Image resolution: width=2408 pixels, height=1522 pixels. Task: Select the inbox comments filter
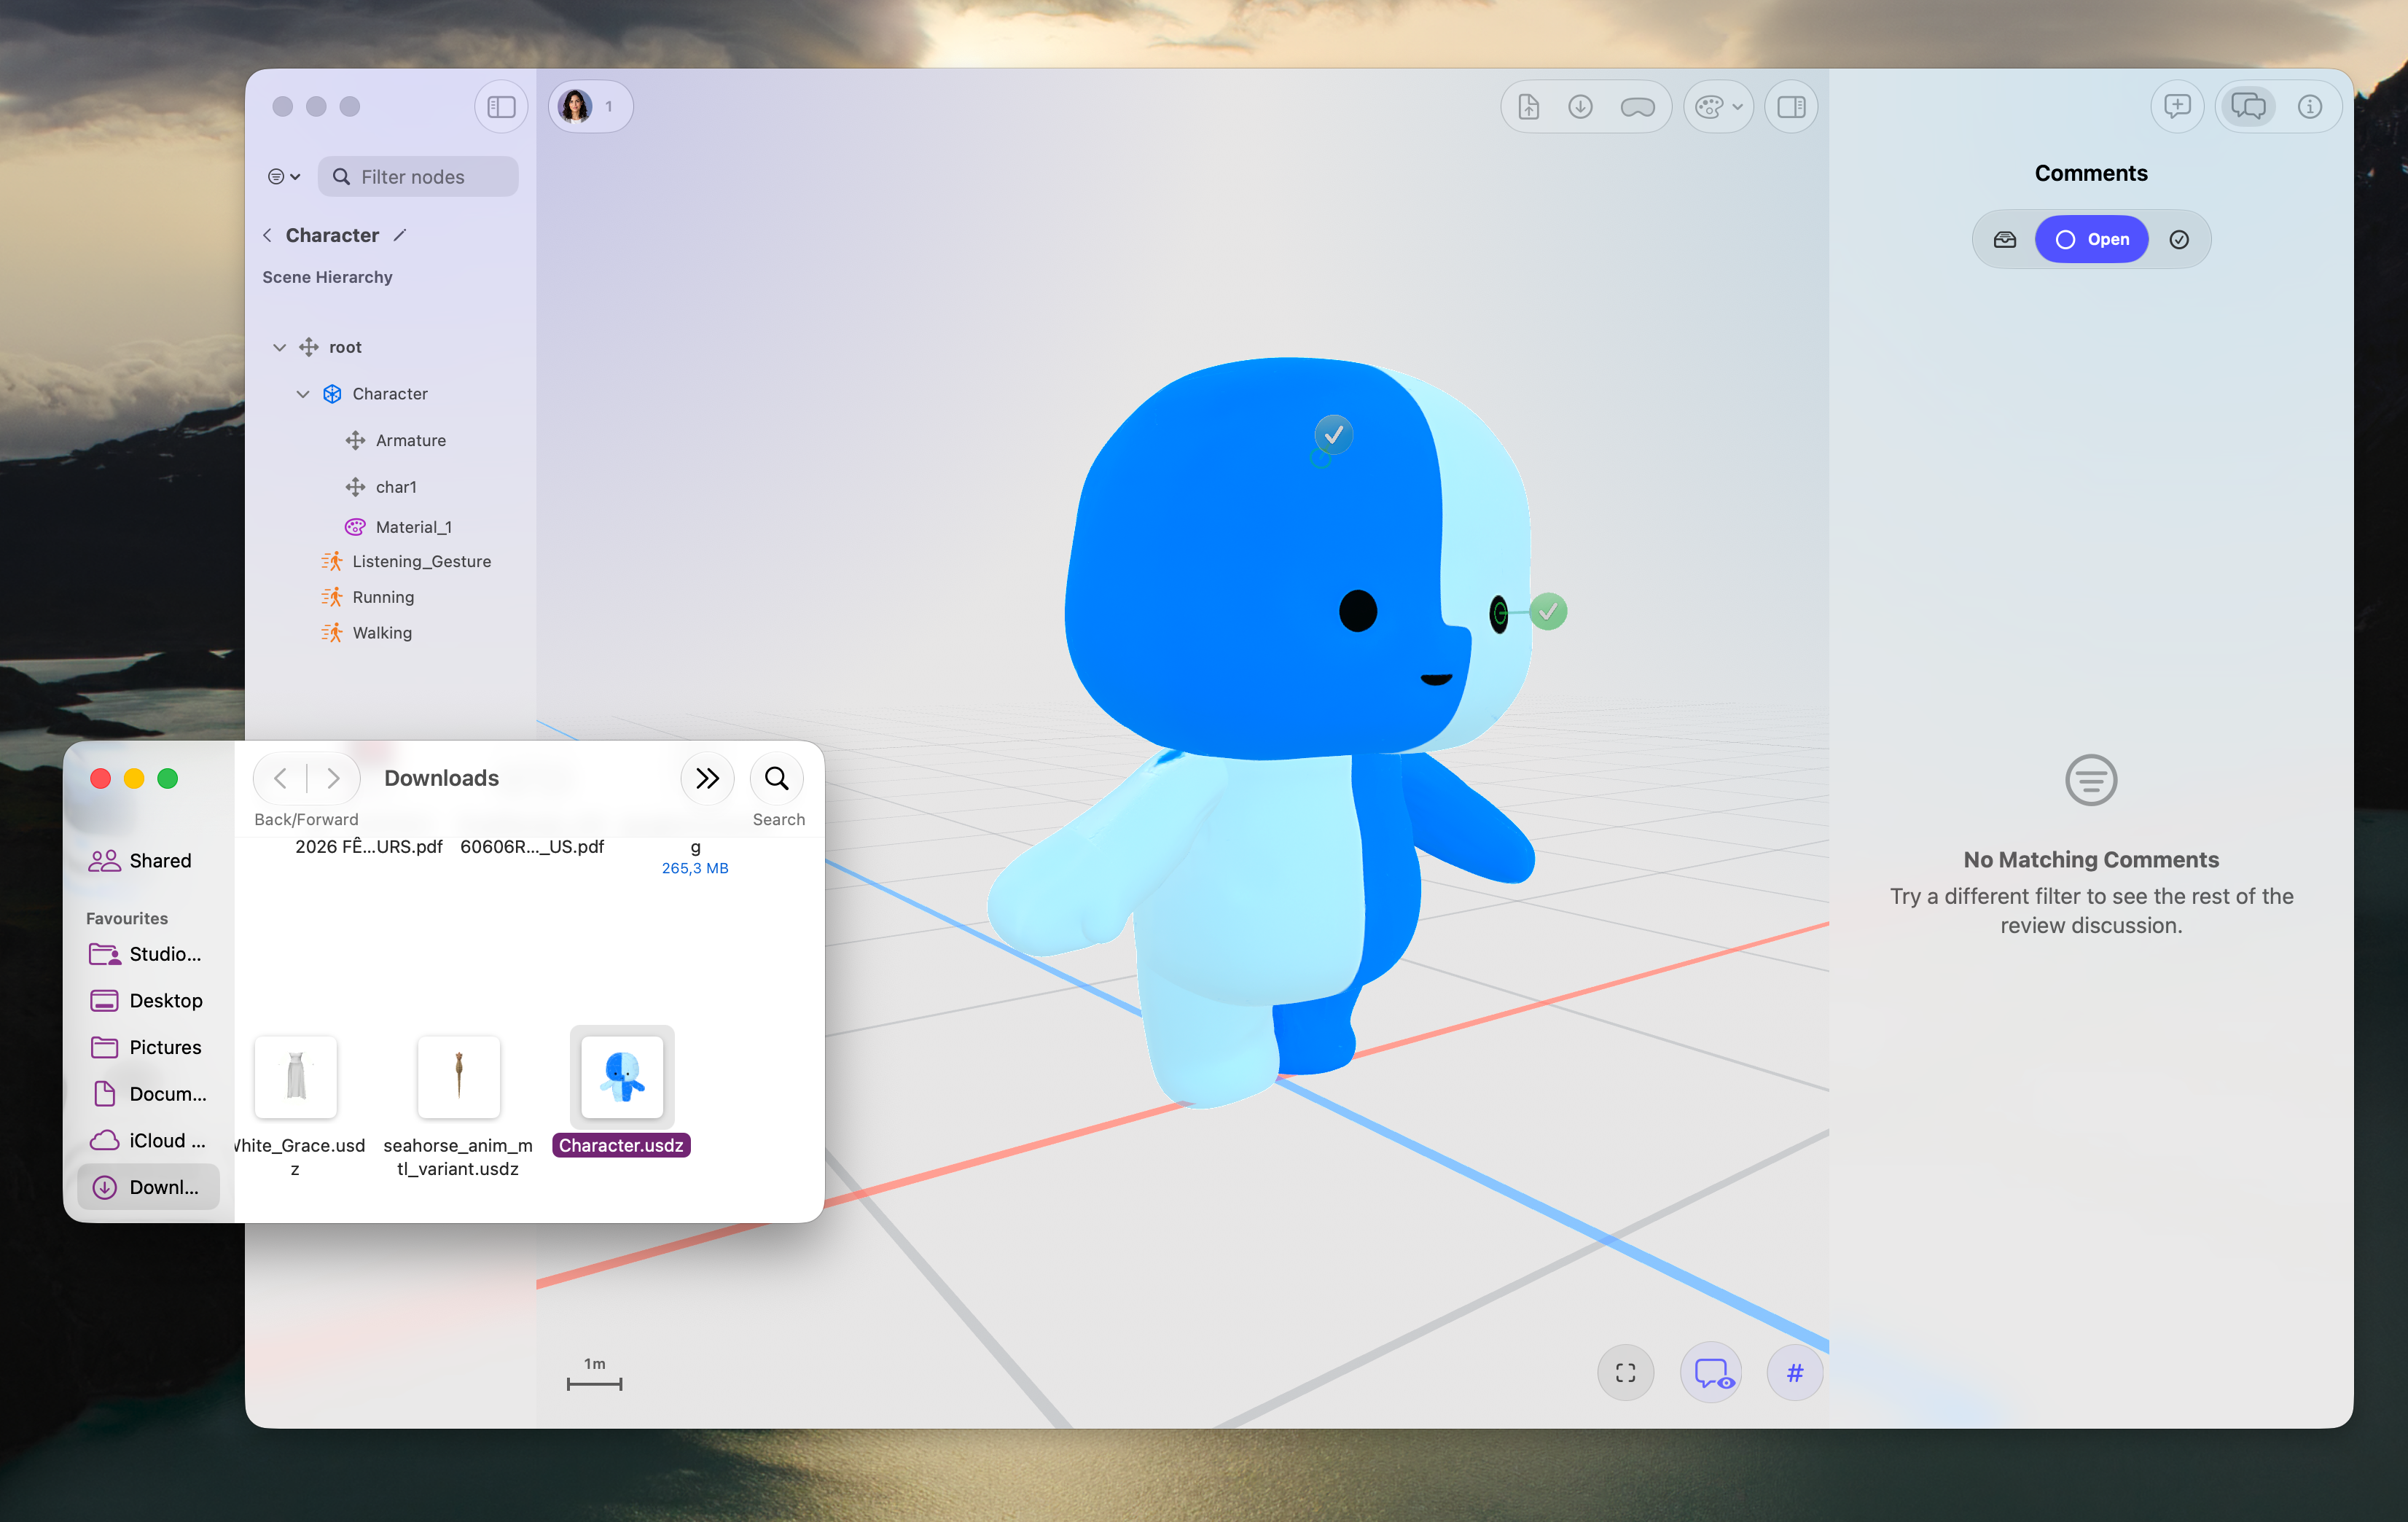tap(2004, 239)
